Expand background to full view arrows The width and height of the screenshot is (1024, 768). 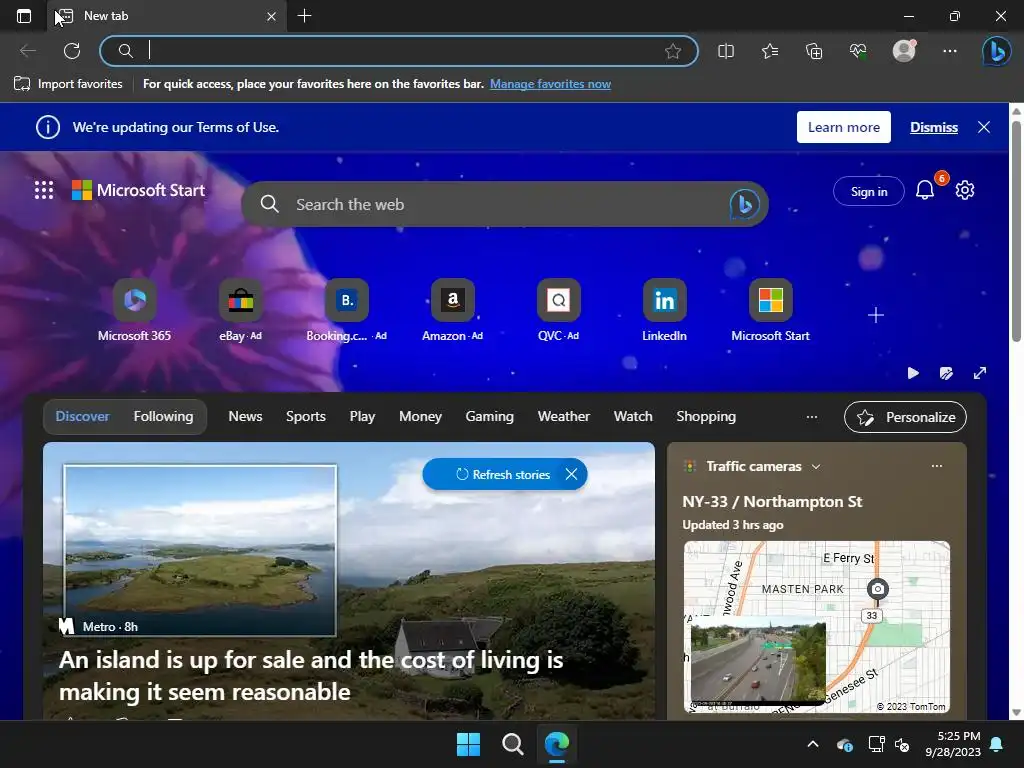(x=980, y=373)
